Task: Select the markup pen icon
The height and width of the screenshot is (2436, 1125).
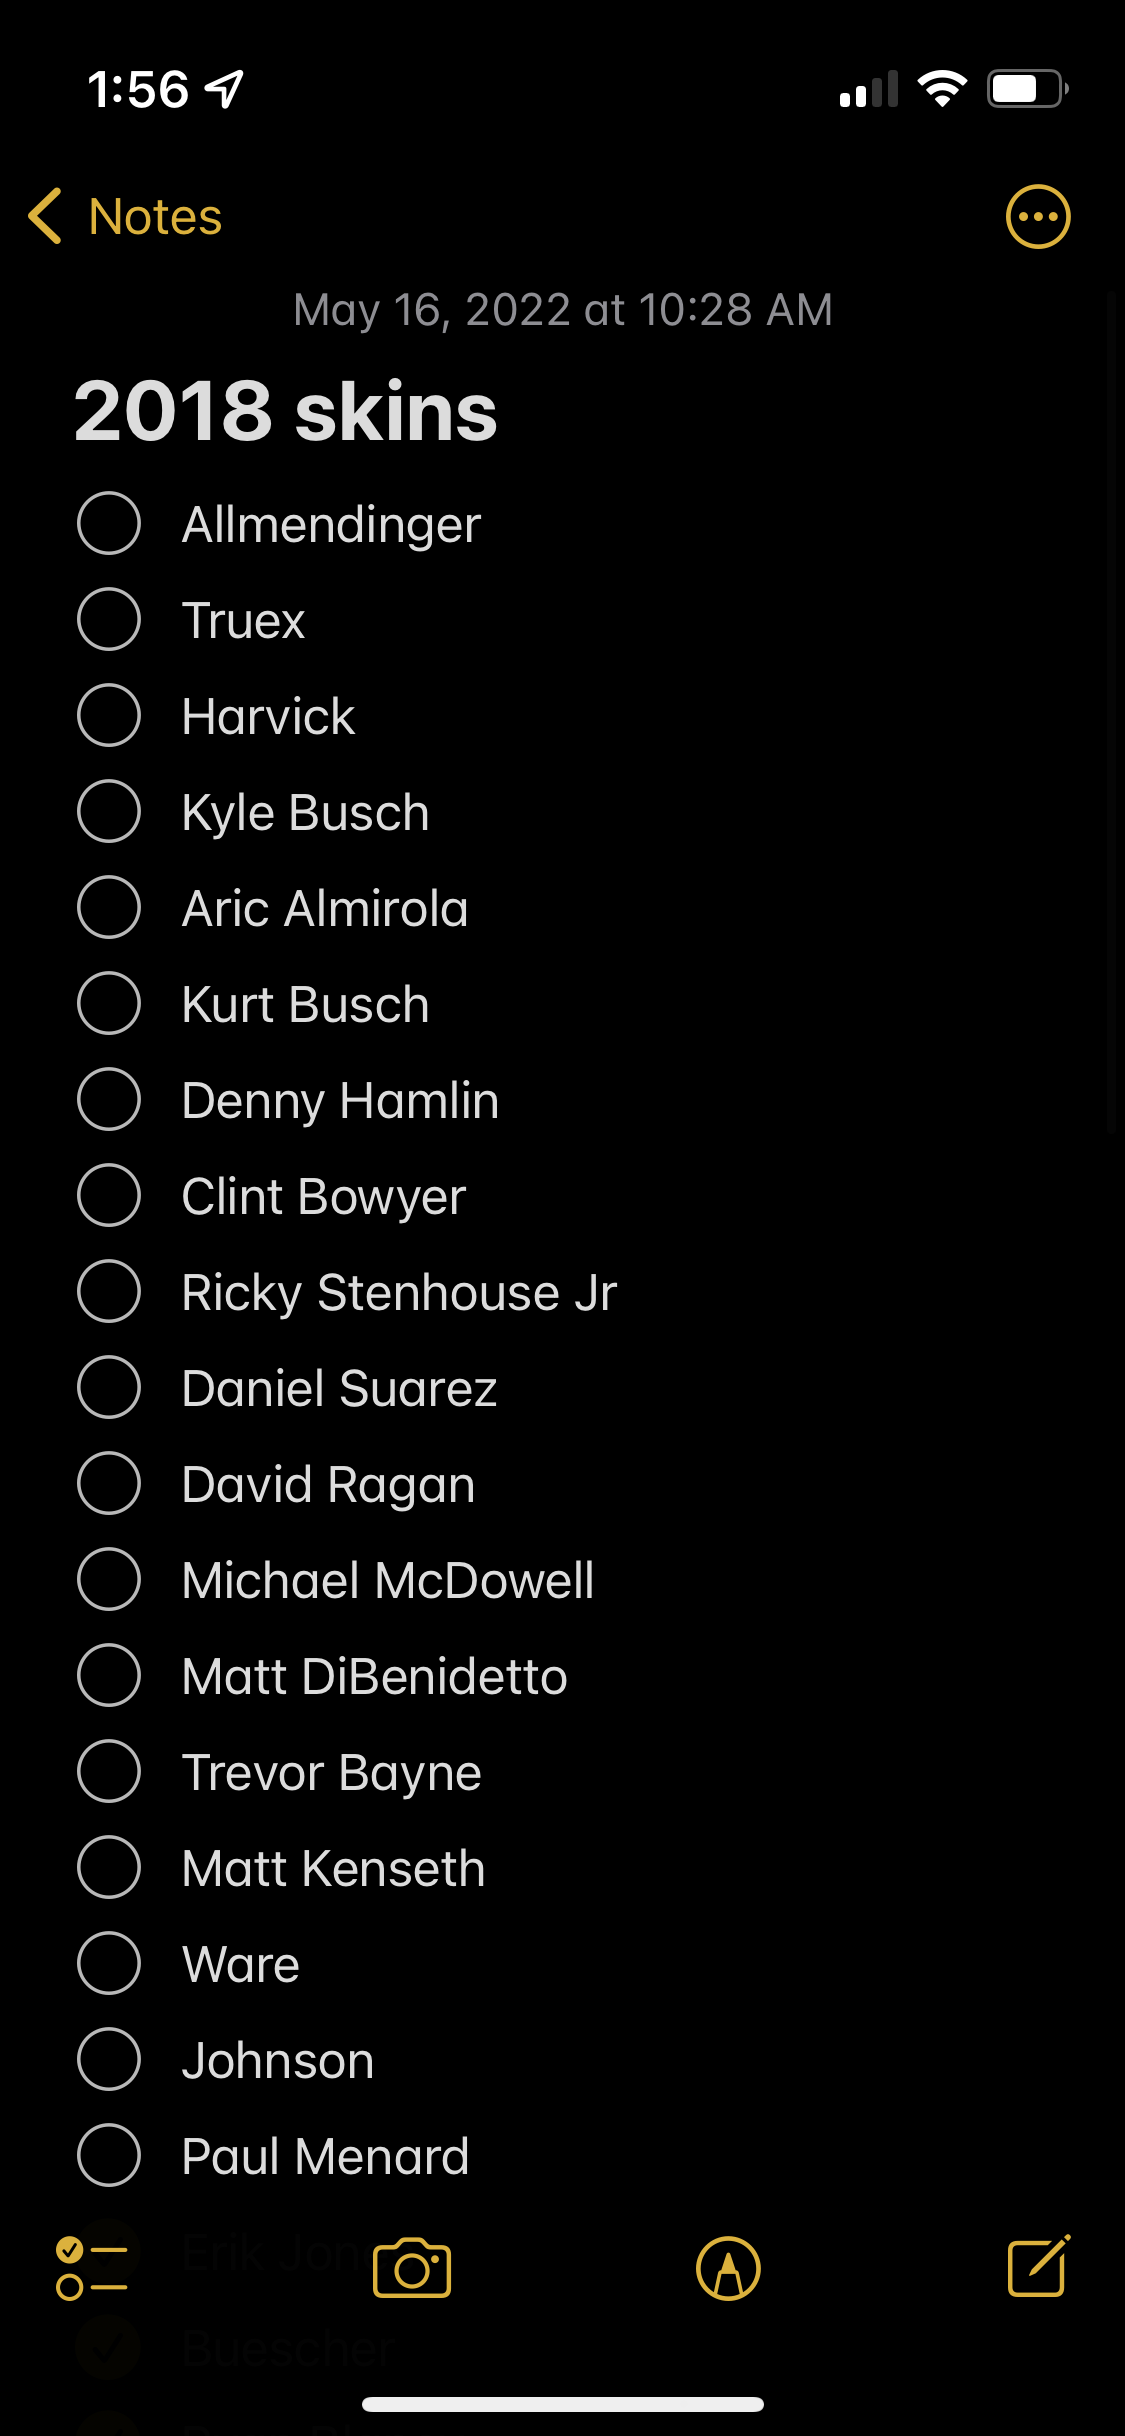Action: coord(728,2268)
